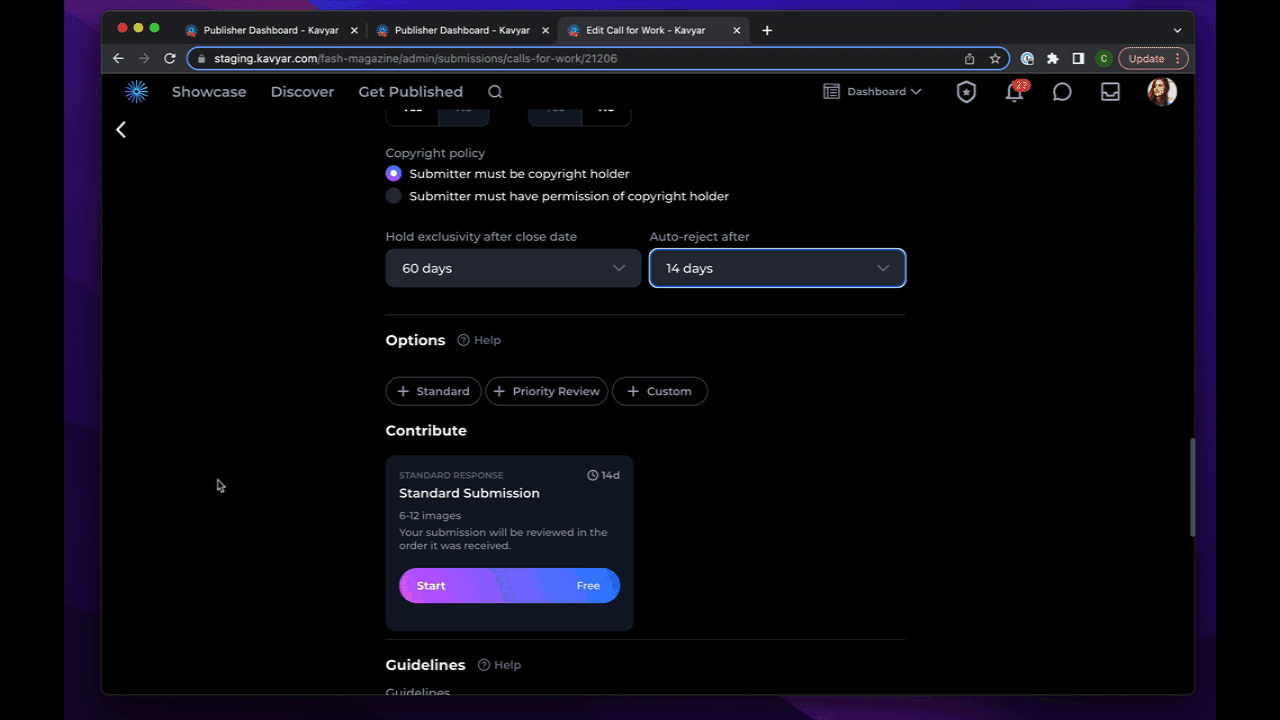This screenshot has width=1280, height=720.
Task: Add a Custom option
Action: tap(659, 391)
